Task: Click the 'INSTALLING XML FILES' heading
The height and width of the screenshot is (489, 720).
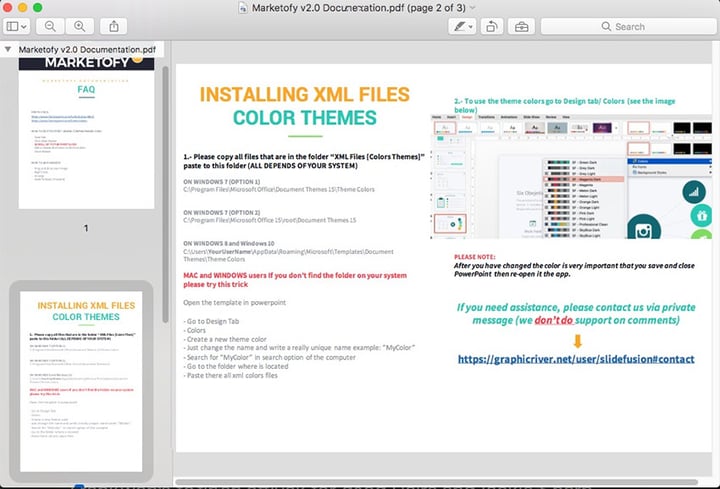Action: (x=304, y=94)
